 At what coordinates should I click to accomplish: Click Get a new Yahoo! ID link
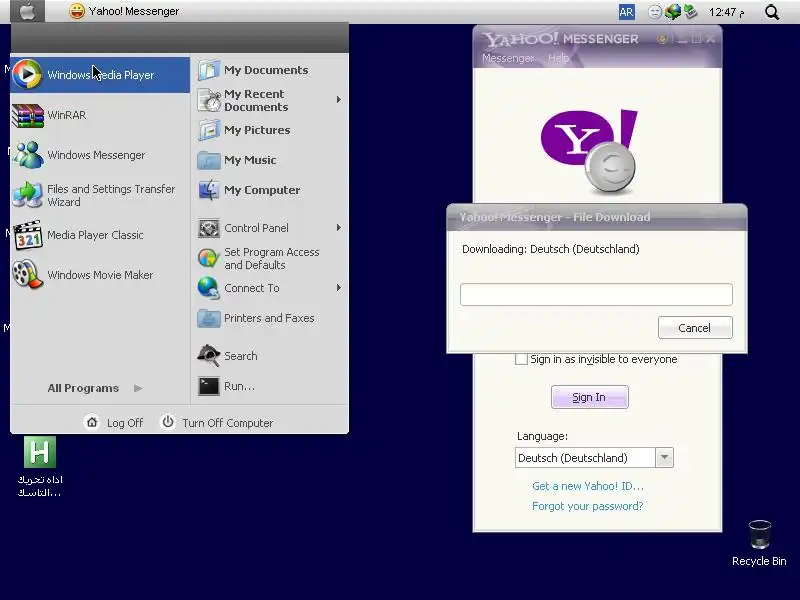coord(588,486)
